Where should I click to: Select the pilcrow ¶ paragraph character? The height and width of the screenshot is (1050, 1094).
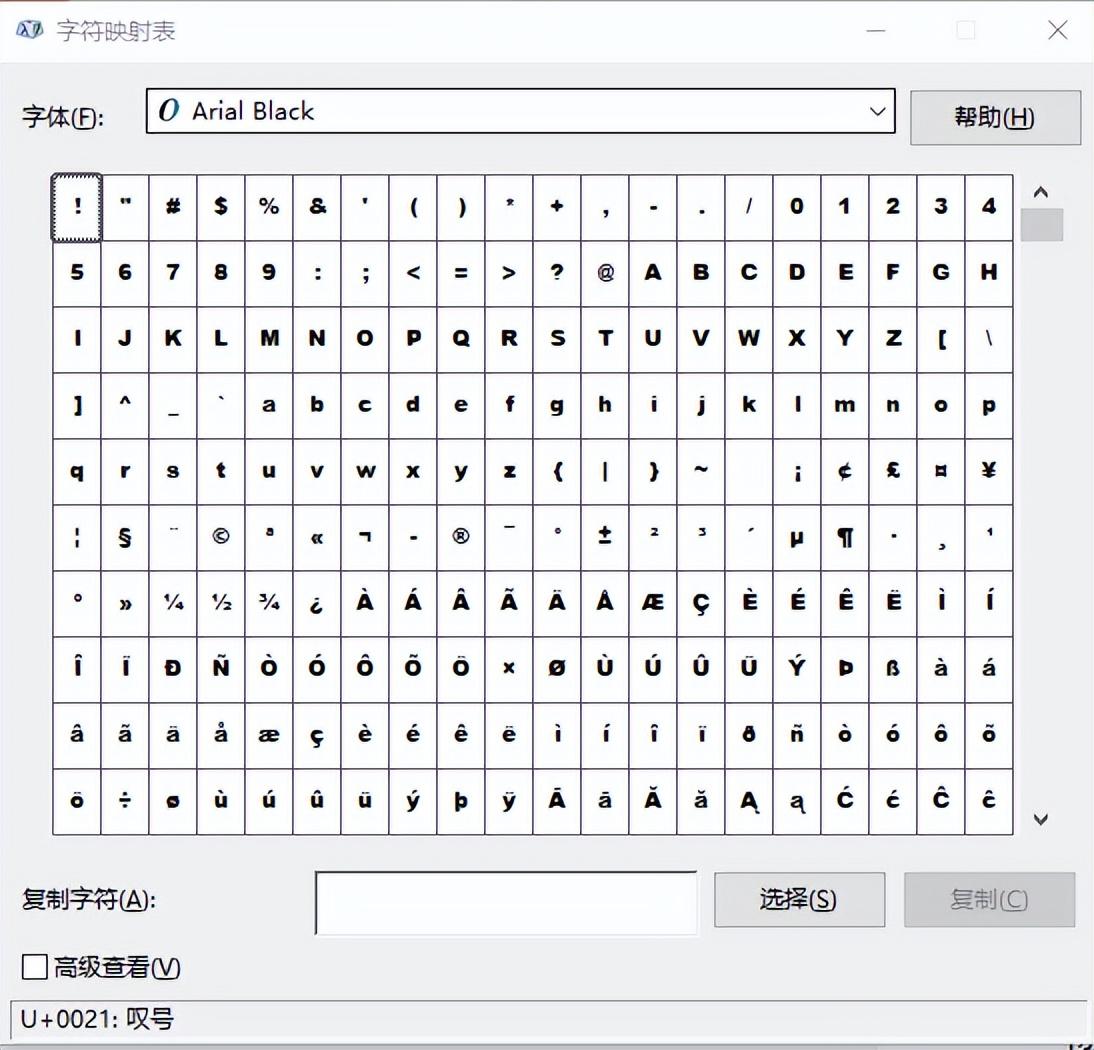tap(845, 537)
